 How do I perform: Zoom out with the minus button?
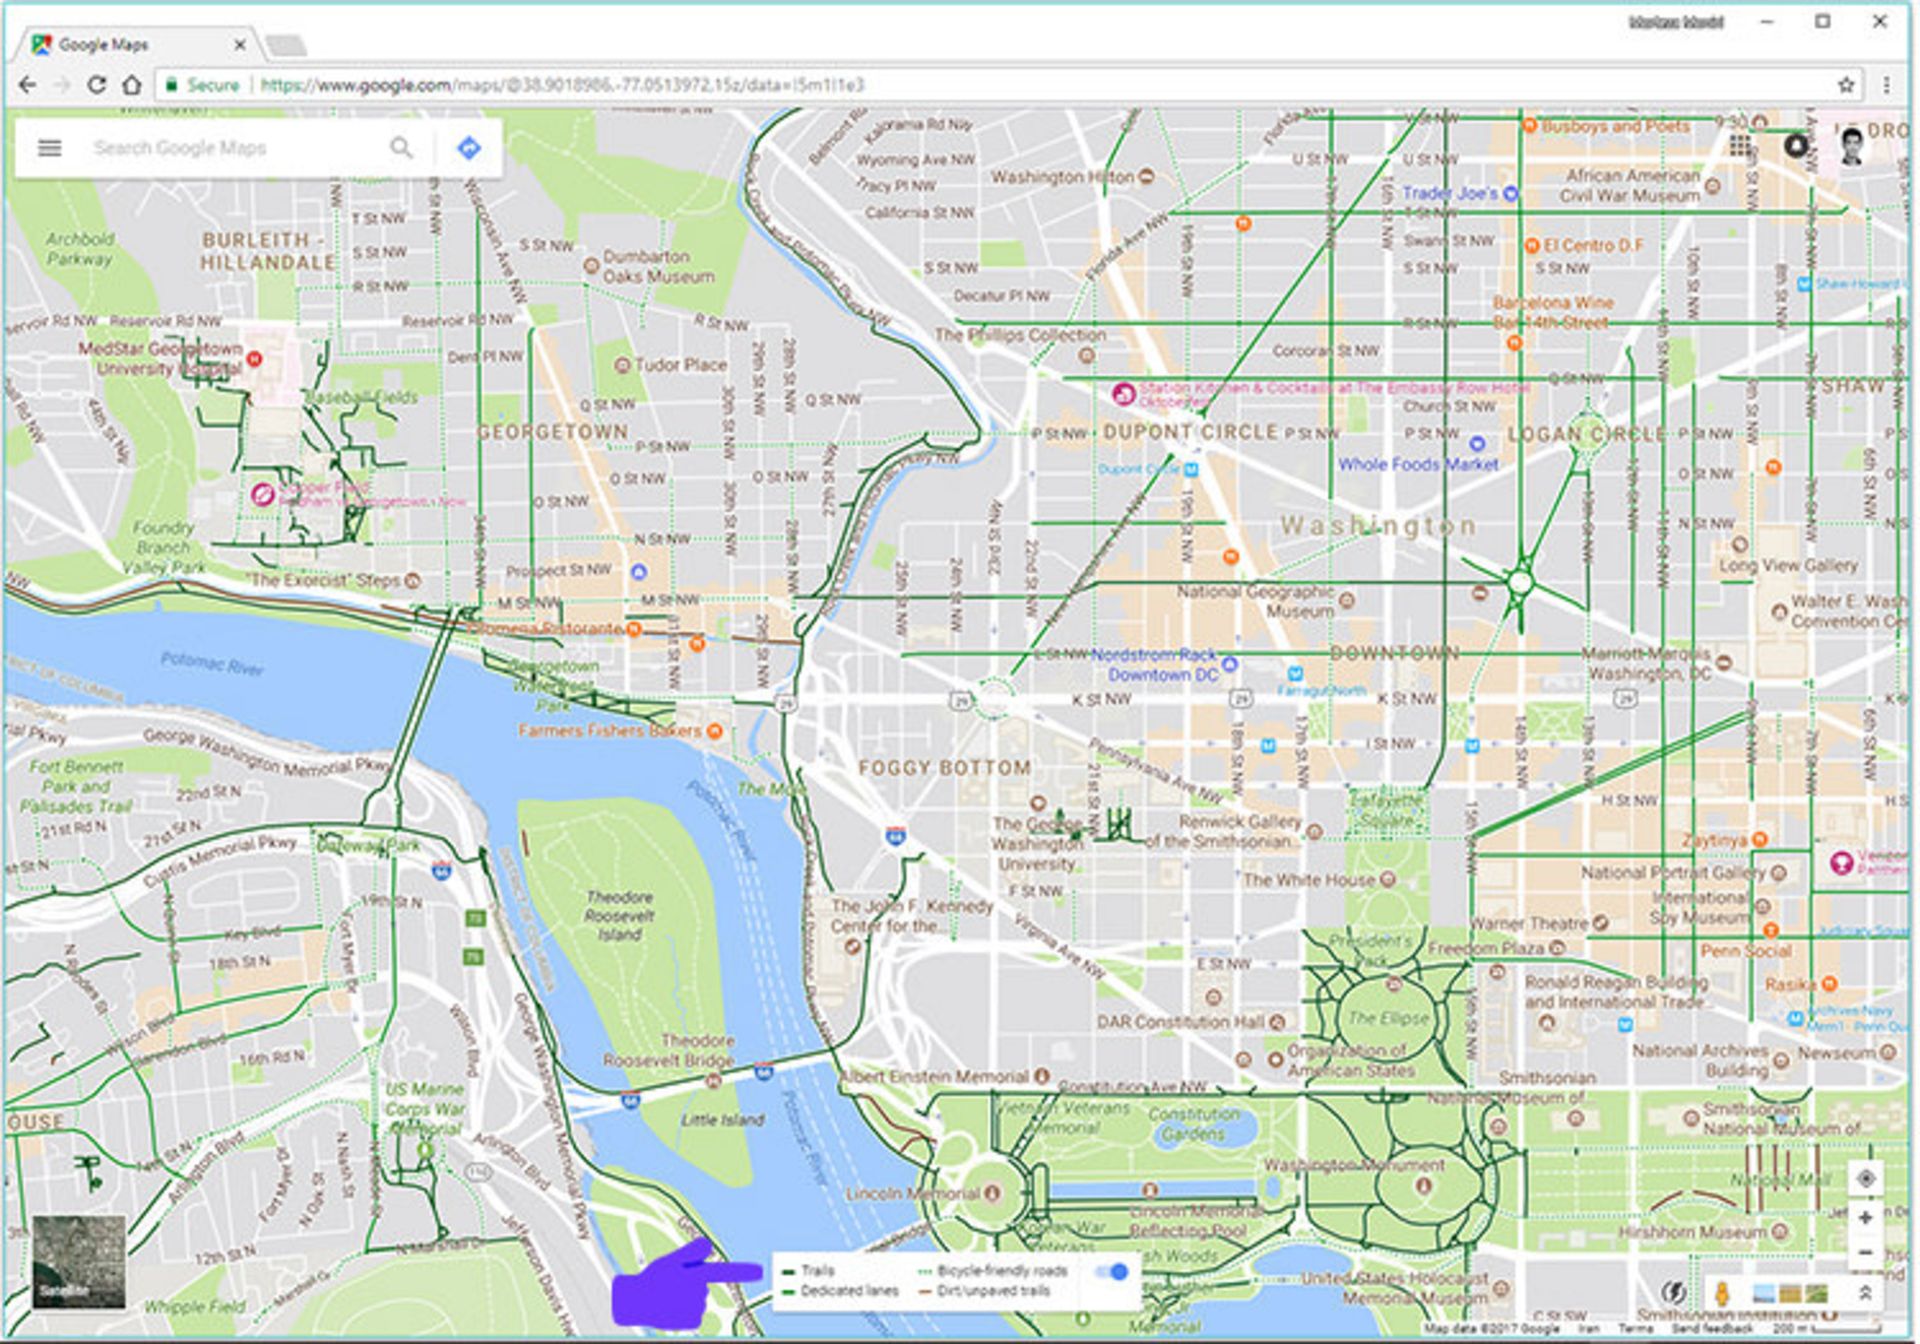click(x=1866, y=1253)
